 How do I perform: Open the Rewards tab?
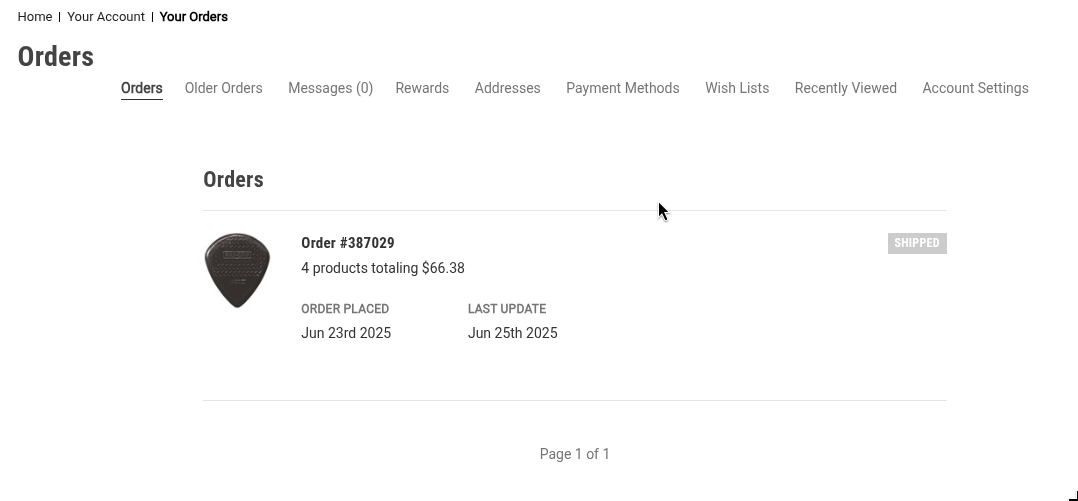tap(422, 88)
